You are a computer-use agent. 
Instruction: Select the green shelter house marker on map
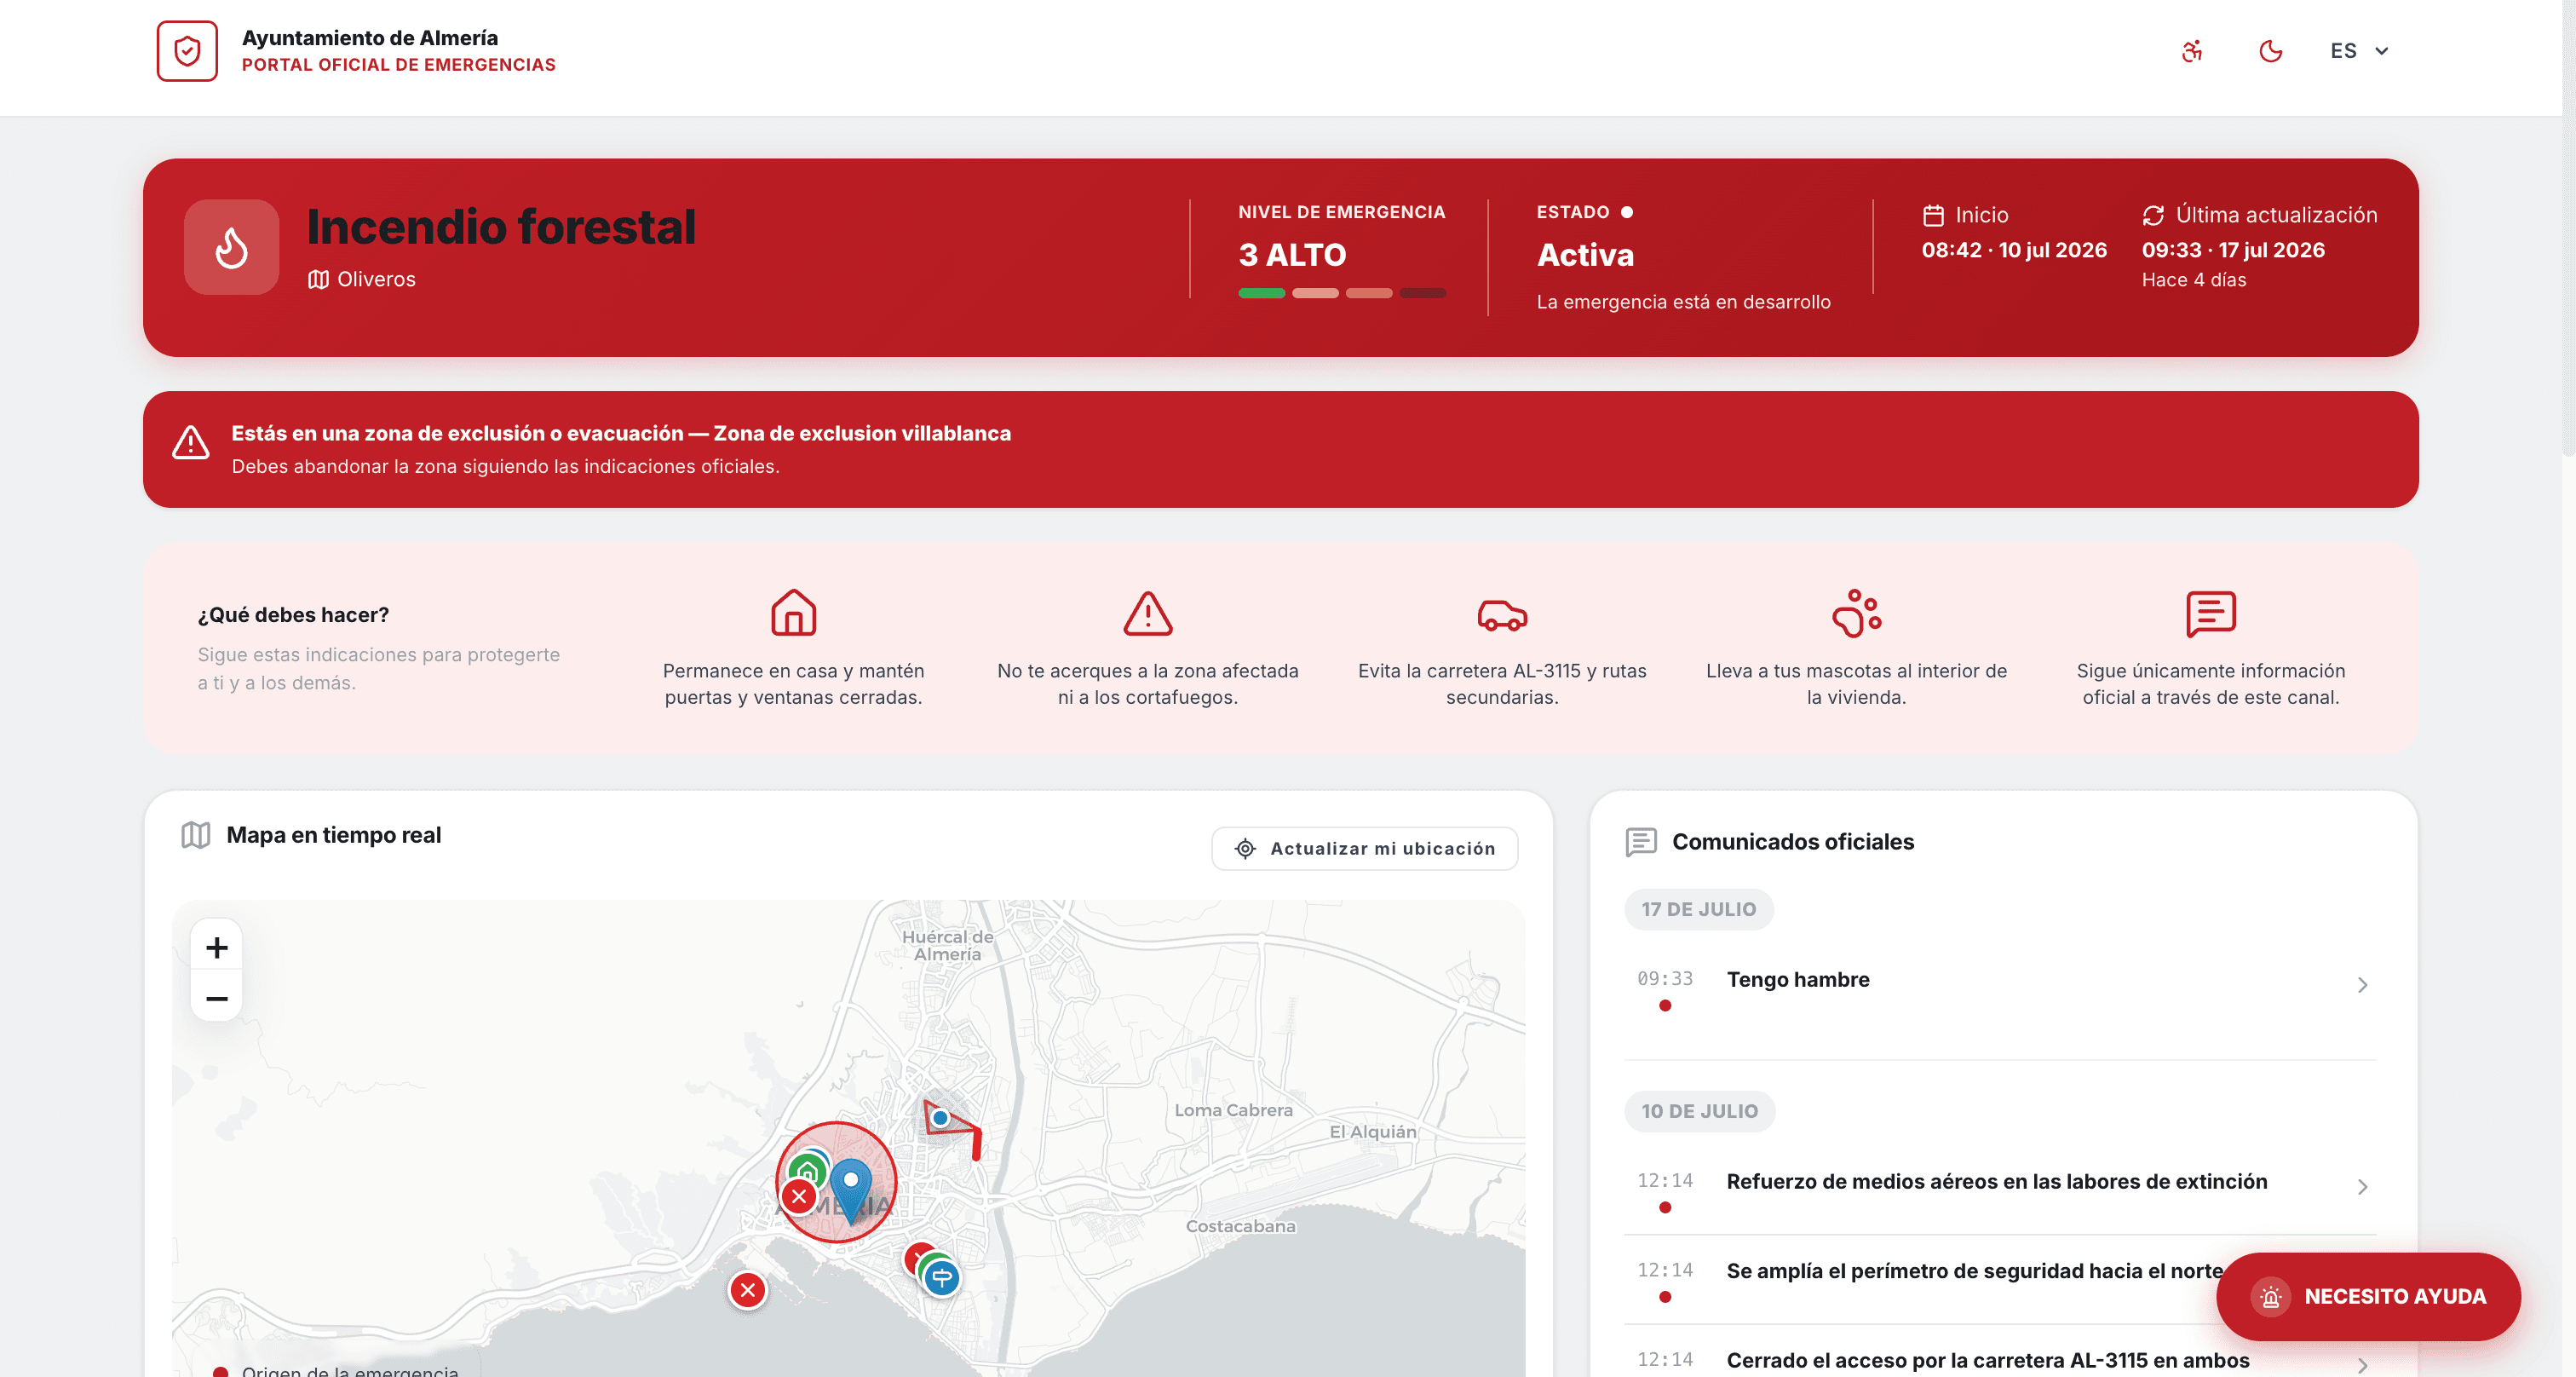(x=807, y=1171)
